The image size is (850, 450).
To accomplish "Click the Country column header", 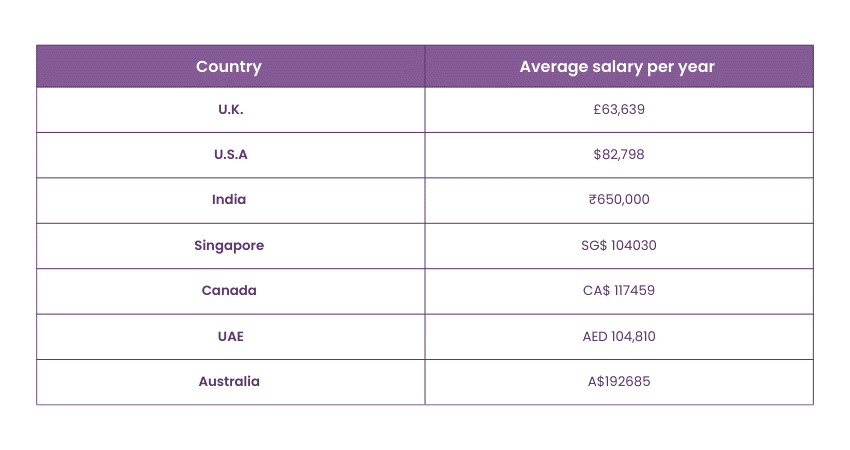I will pyautogui.click(x=229, y=67).
